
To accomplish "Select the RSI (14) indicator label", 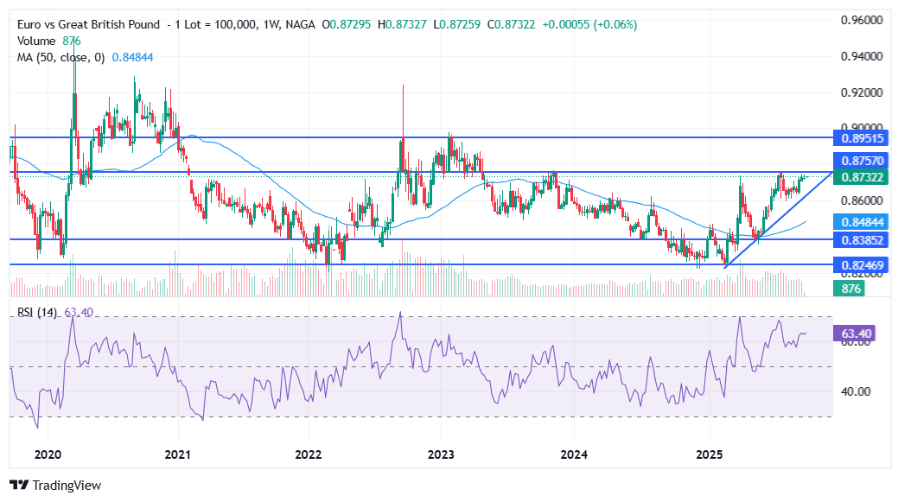I will coord(37,312).
